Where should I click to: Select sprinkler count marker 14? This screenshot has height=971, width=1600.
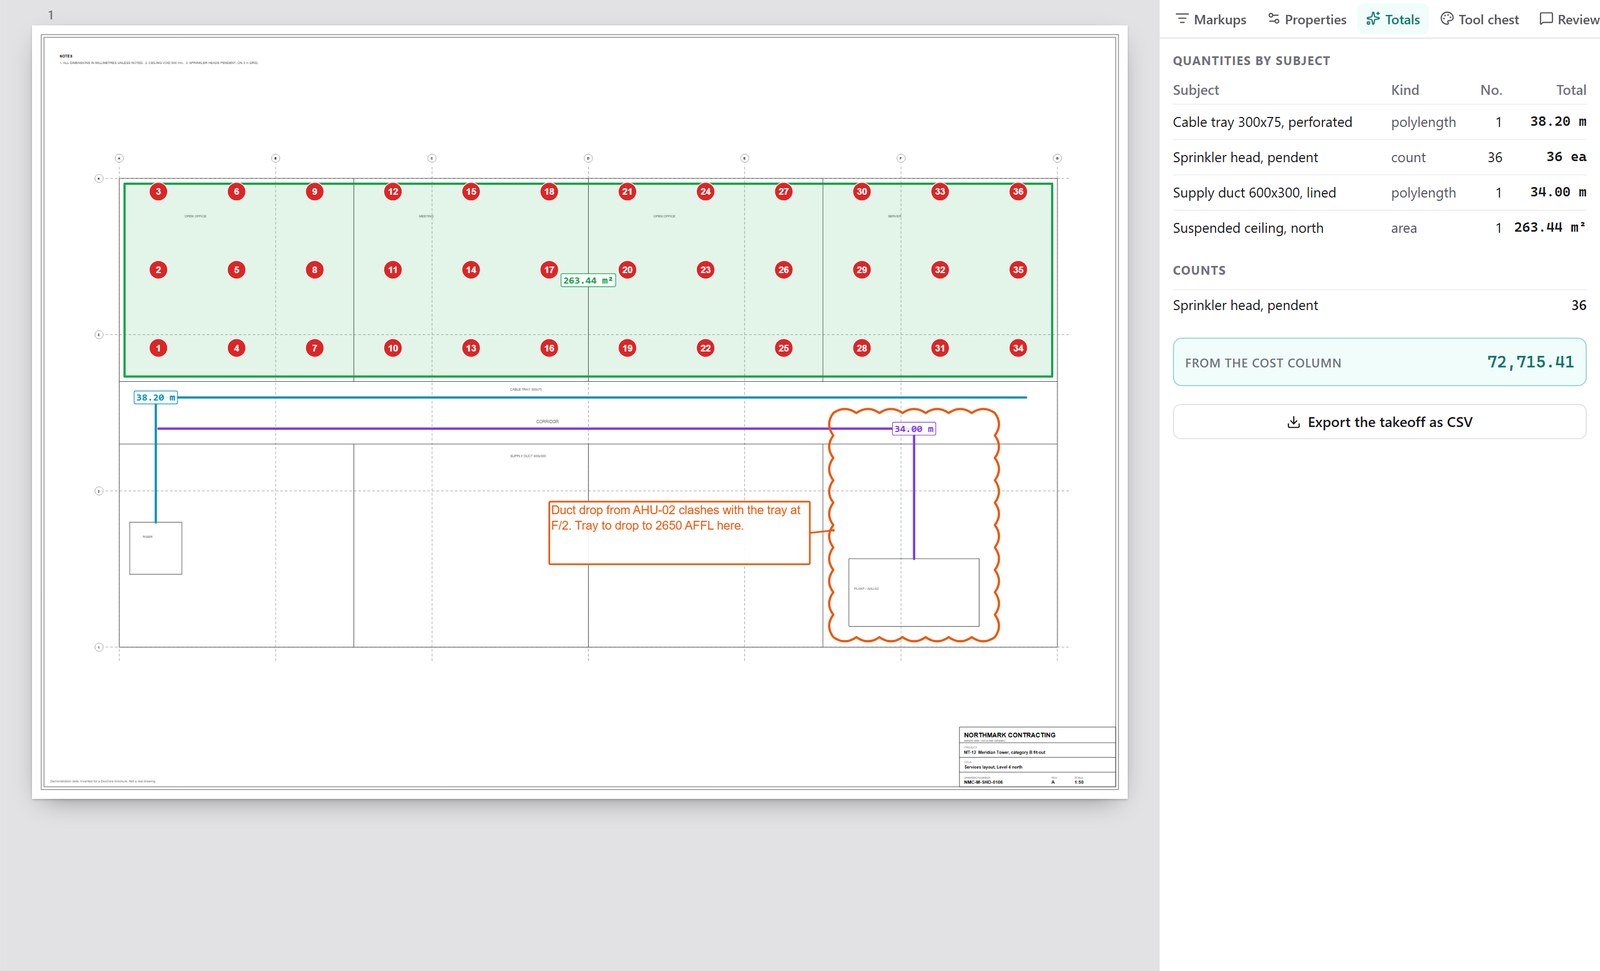(471, 270)
